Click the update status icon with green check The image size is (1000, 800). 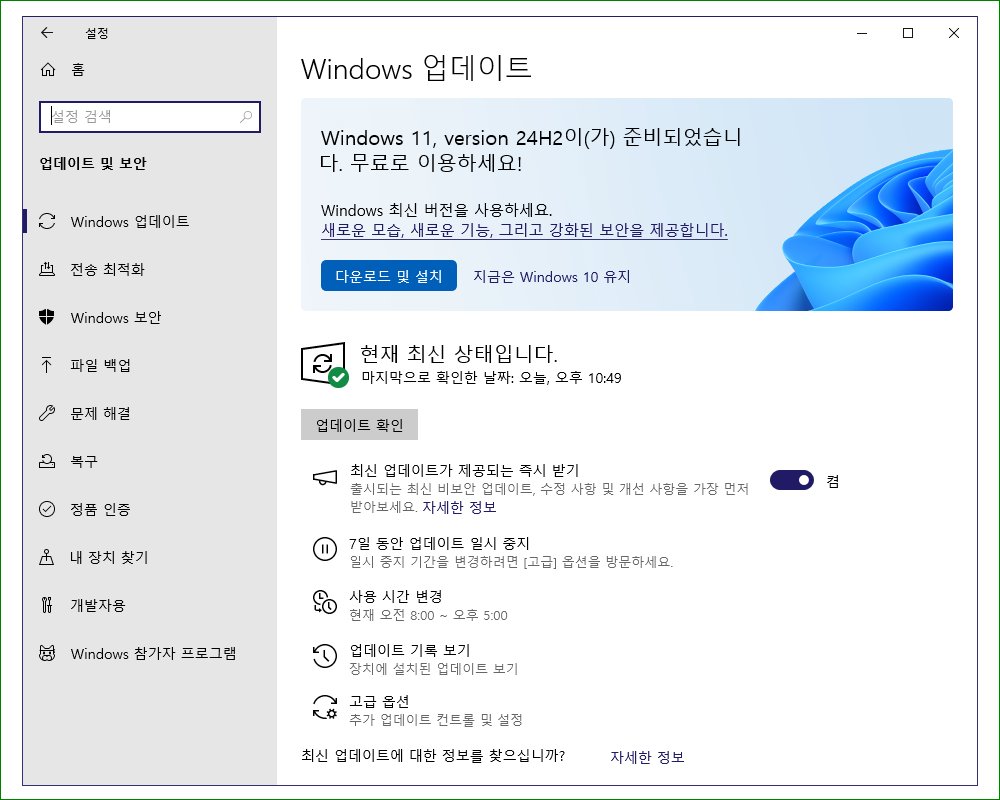[325, 365]
